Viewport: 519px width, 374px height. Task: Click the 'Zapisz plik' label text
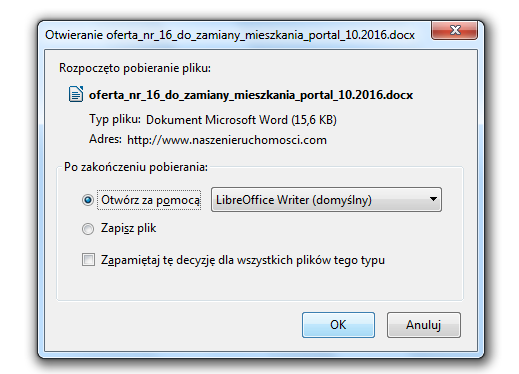coord(128,228)
